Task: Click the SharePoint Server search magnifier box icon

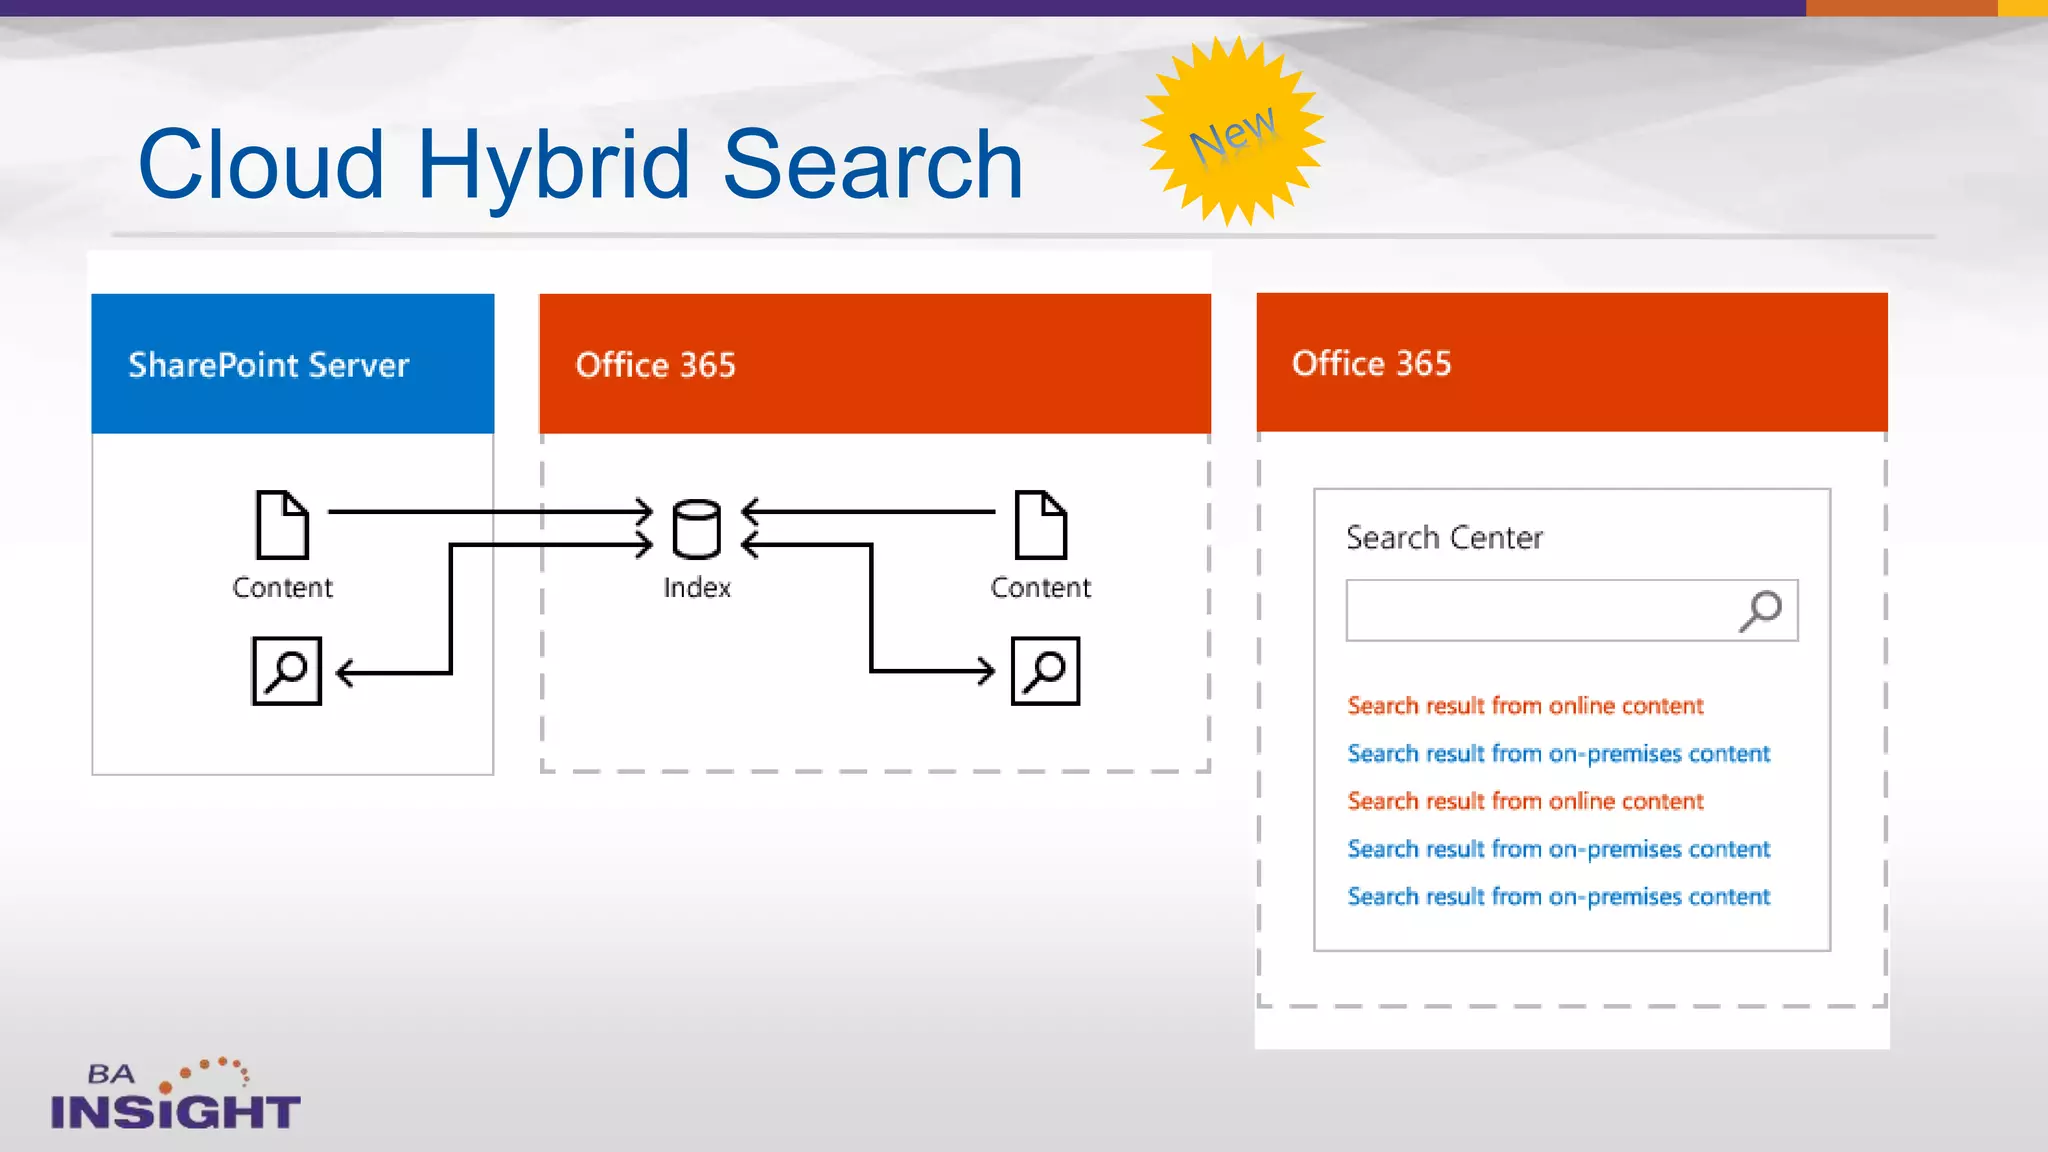Action: pos(287,671)
